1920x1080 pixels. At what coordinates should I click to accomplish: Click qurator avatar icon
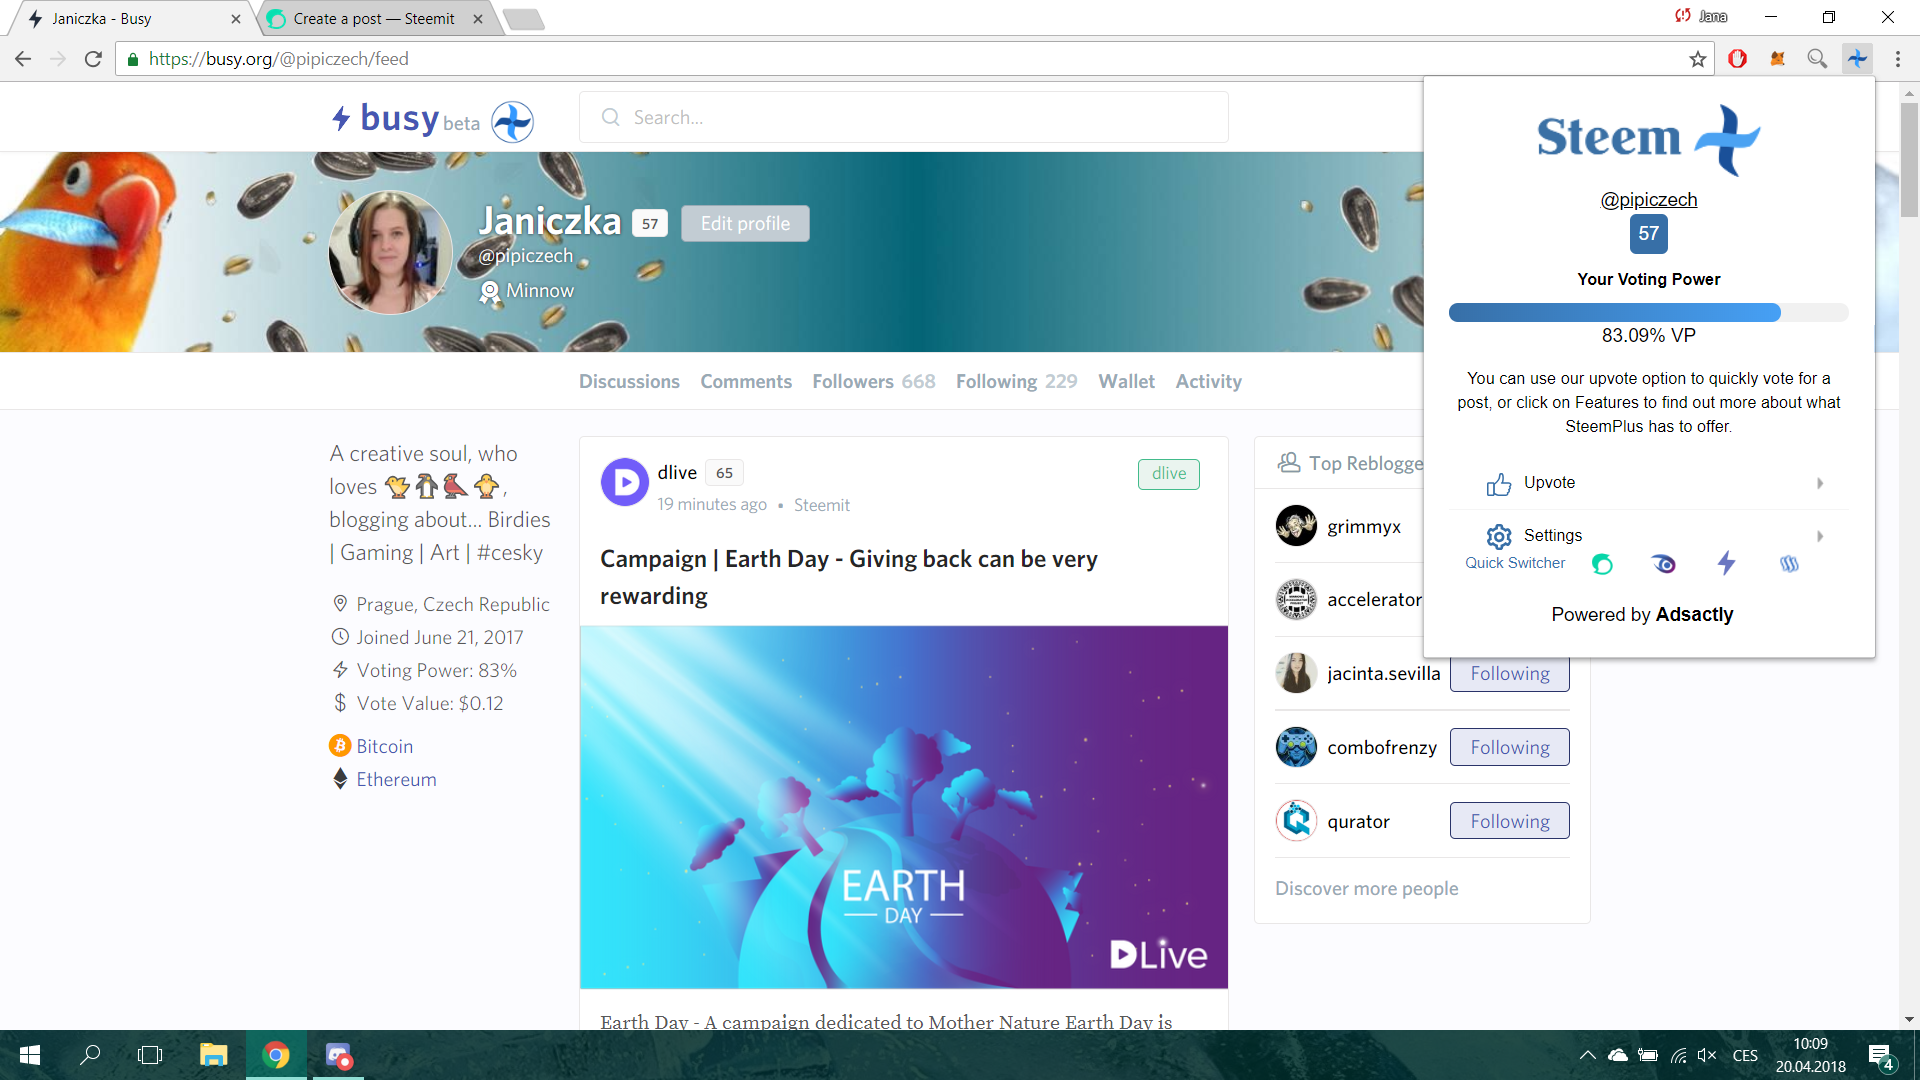click(1296, 821)
